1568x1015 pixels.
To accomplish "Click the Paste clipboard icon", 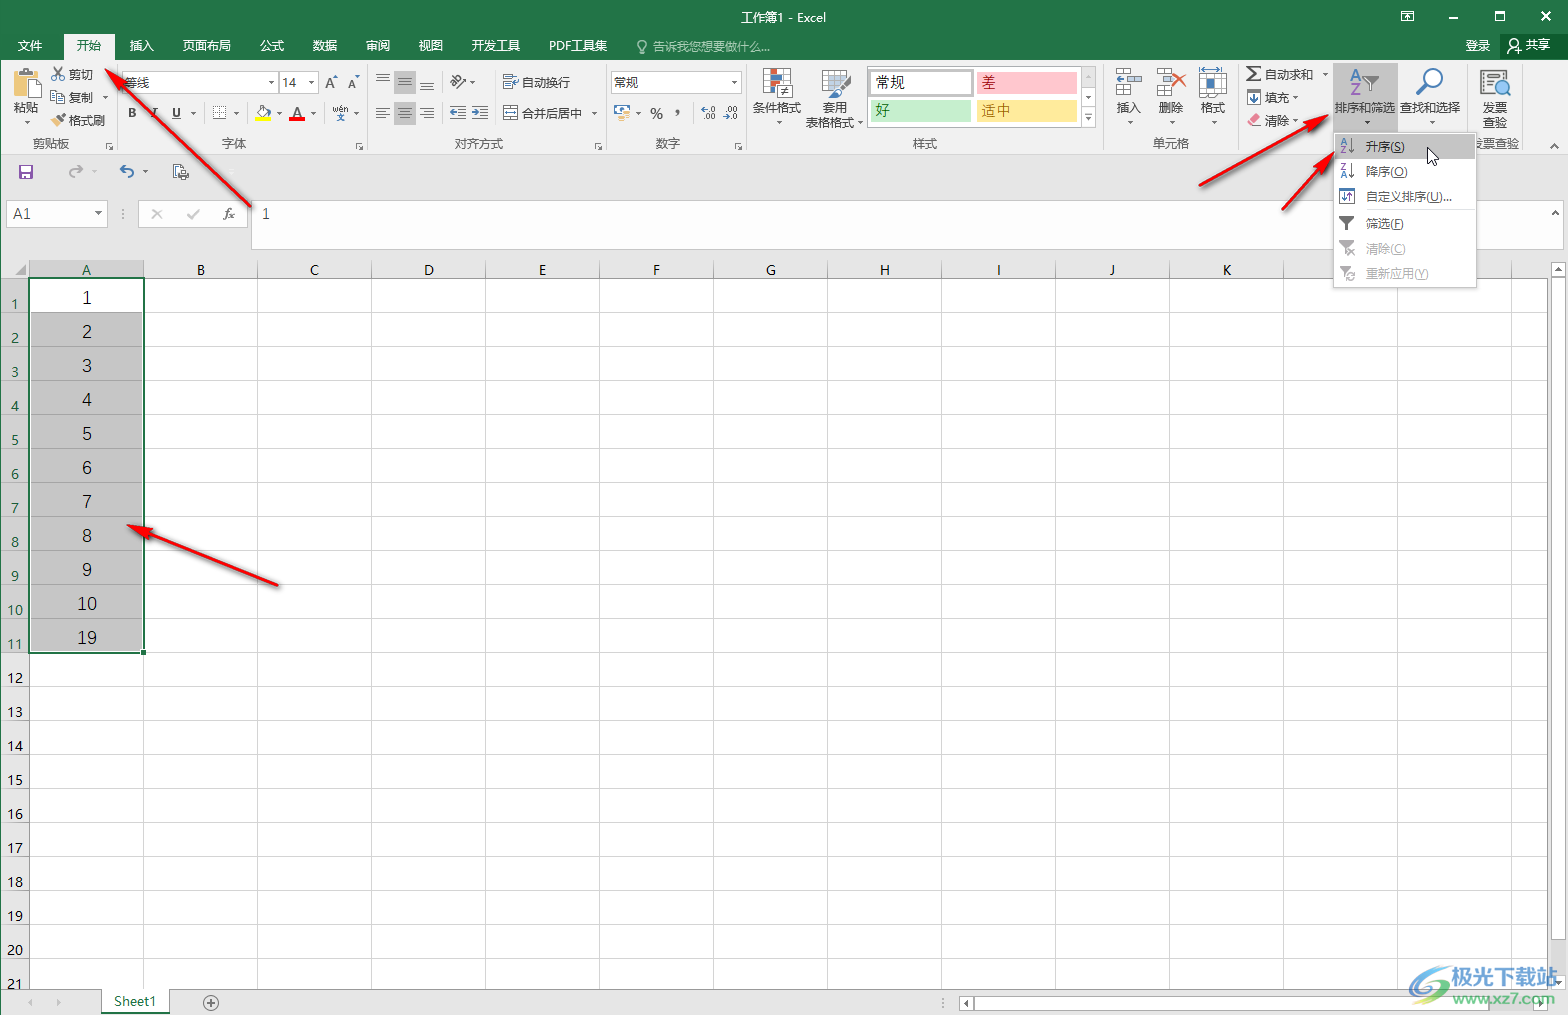I will (x=26, y=83).
